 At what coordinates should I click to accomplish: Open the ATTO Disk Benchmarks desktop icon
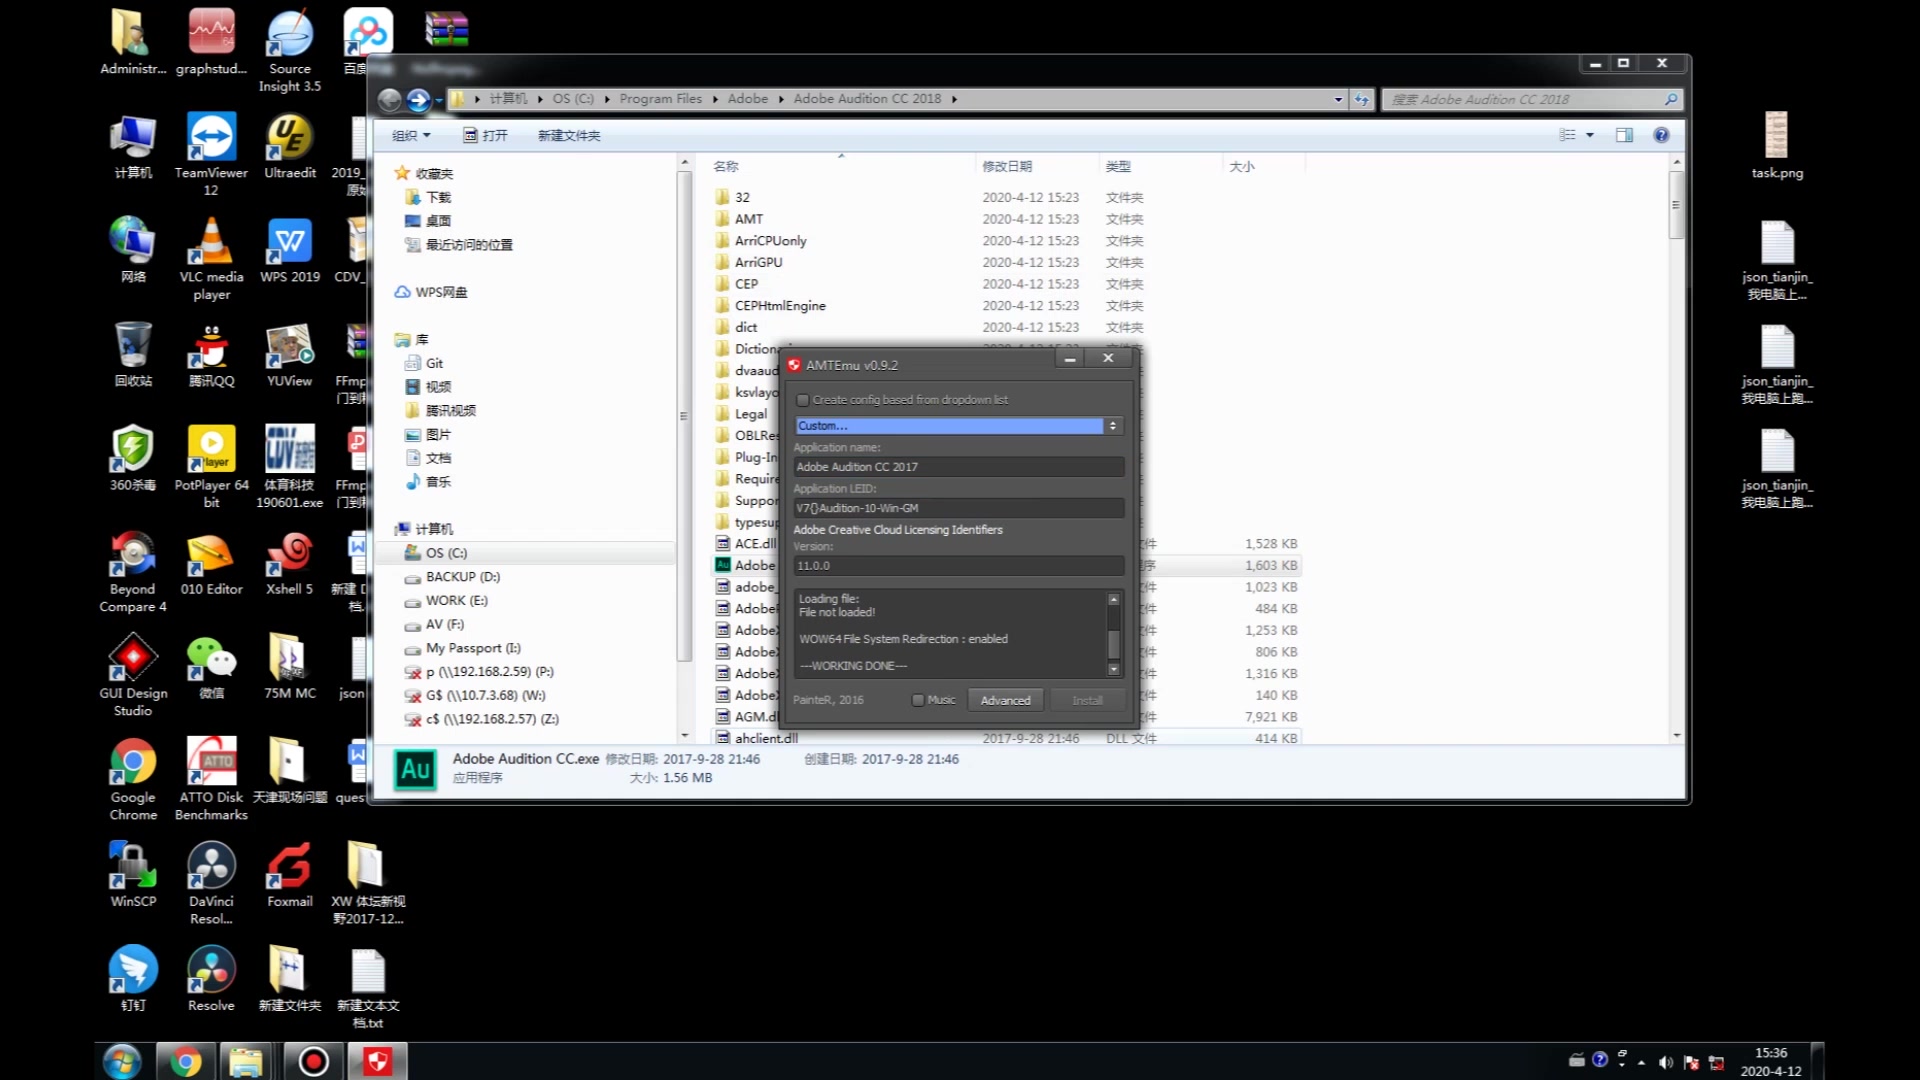point(211,779)
